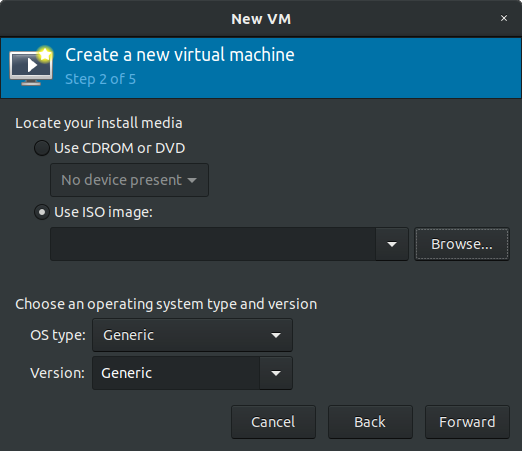This screenshot has height=451, width=522.
Task: Click the Use CDROM or DVD label text
Action: click(x=120, y=148)
